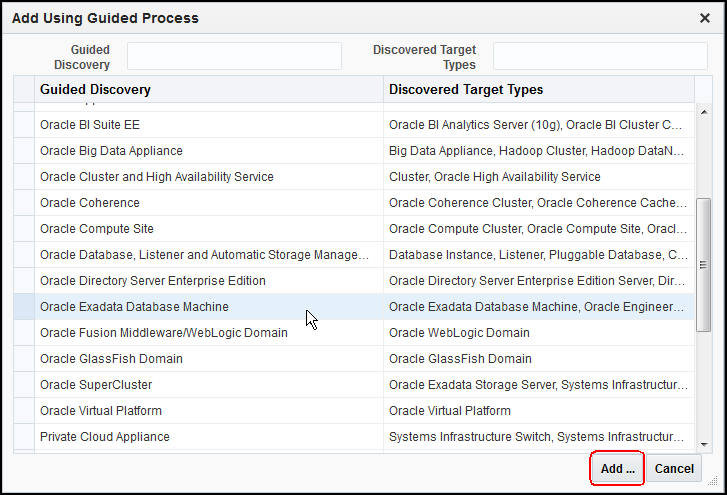Click the Guided Discovery filter field
This screenshot has width=727, height=495.
coord(234,56)
